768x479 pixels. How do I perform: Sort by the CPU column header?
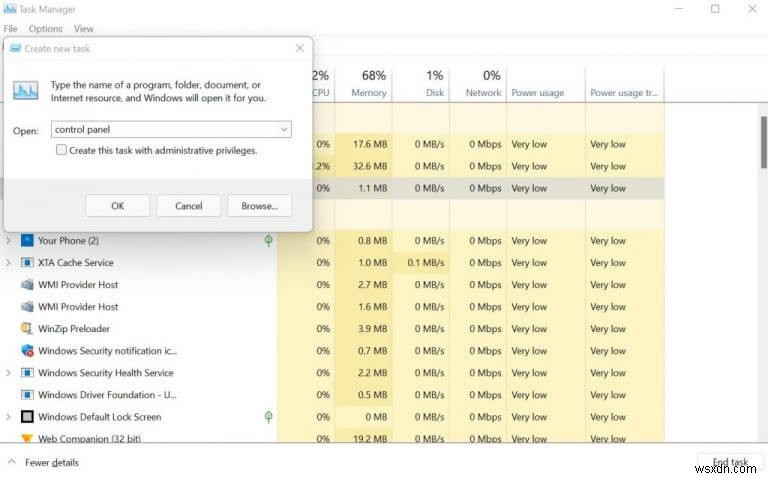click(323, 83)
